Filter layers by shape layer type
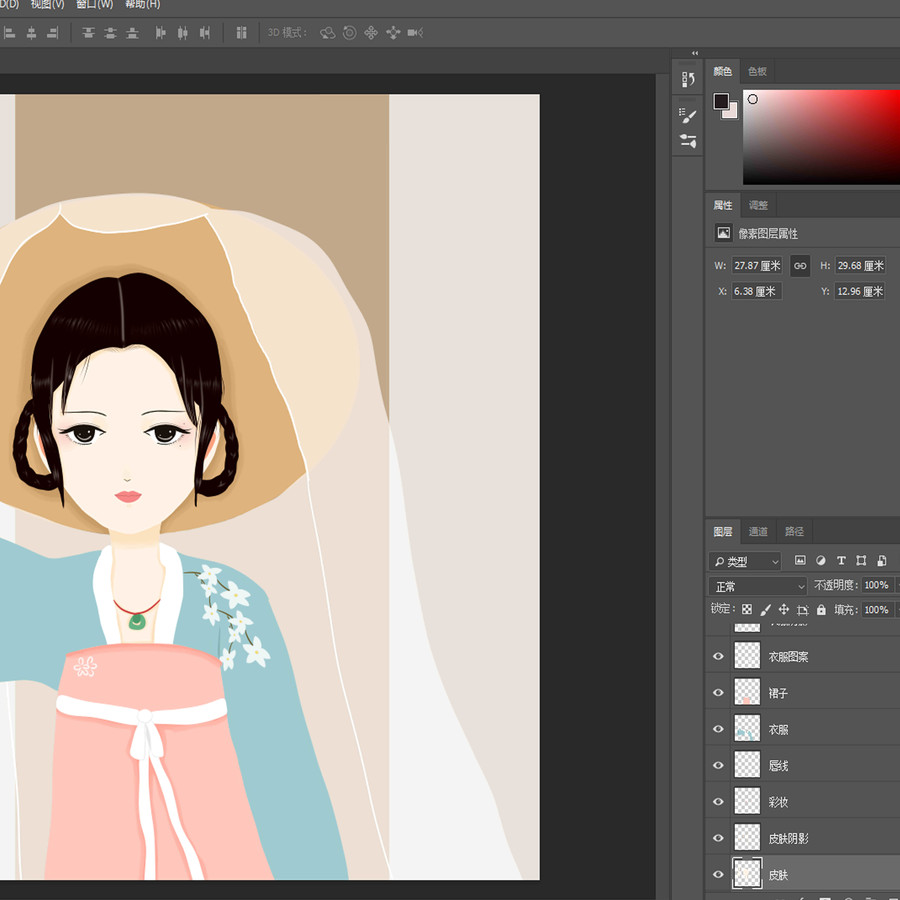900x900 pixels. pyautogui.click(x=861, y=561)
